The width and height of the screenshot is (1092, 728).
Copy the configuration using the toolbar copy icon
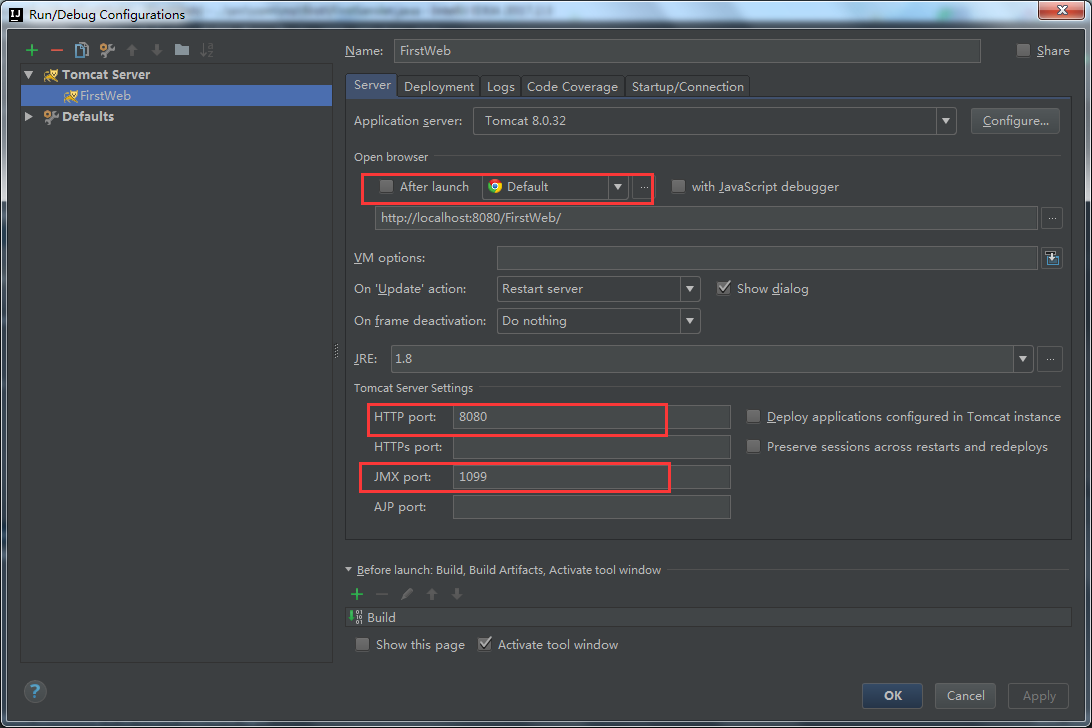point(82,50)
